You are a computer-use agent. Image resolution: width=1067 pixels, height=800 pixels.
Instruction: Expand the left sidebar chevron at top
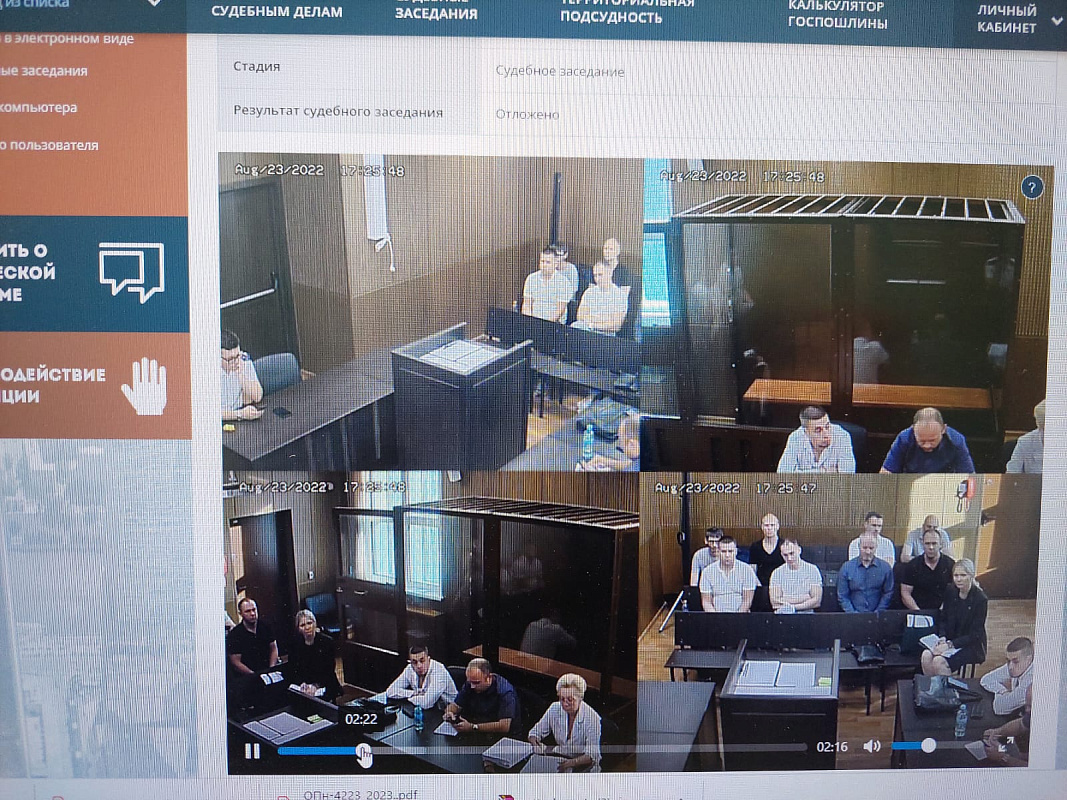153,4
